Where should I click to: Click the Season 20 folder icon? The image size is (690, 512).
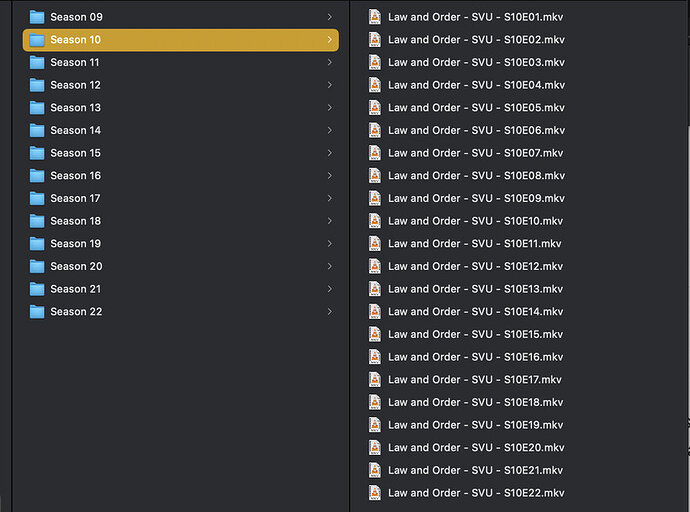(x=37, y=267)
